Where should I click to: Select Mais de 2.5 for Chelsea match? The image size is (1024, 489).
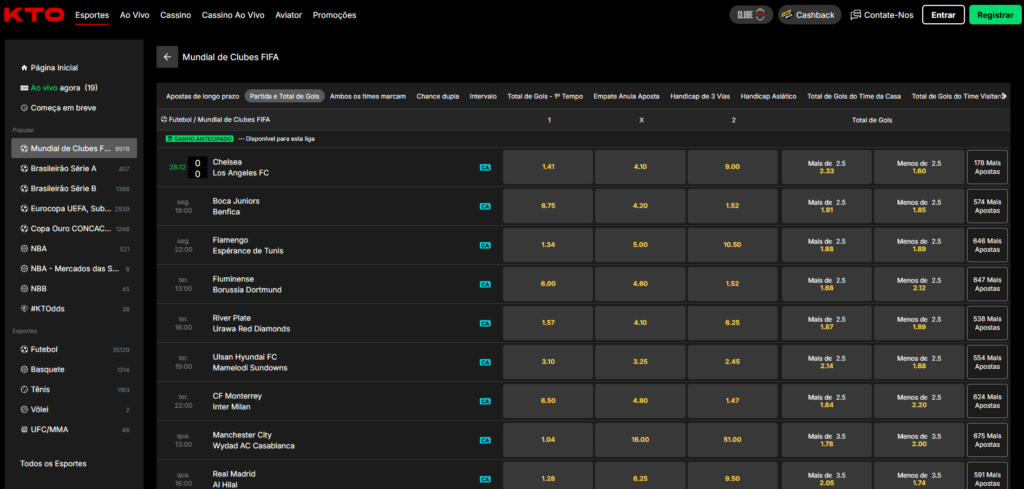pos(827,167)
